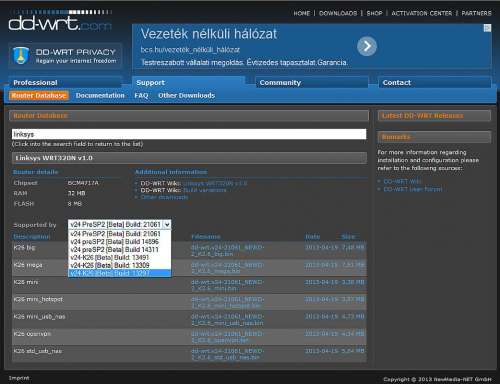The image size is (500, 384).
Task: Click the Filename column header
Action: [x=206, y=237]
